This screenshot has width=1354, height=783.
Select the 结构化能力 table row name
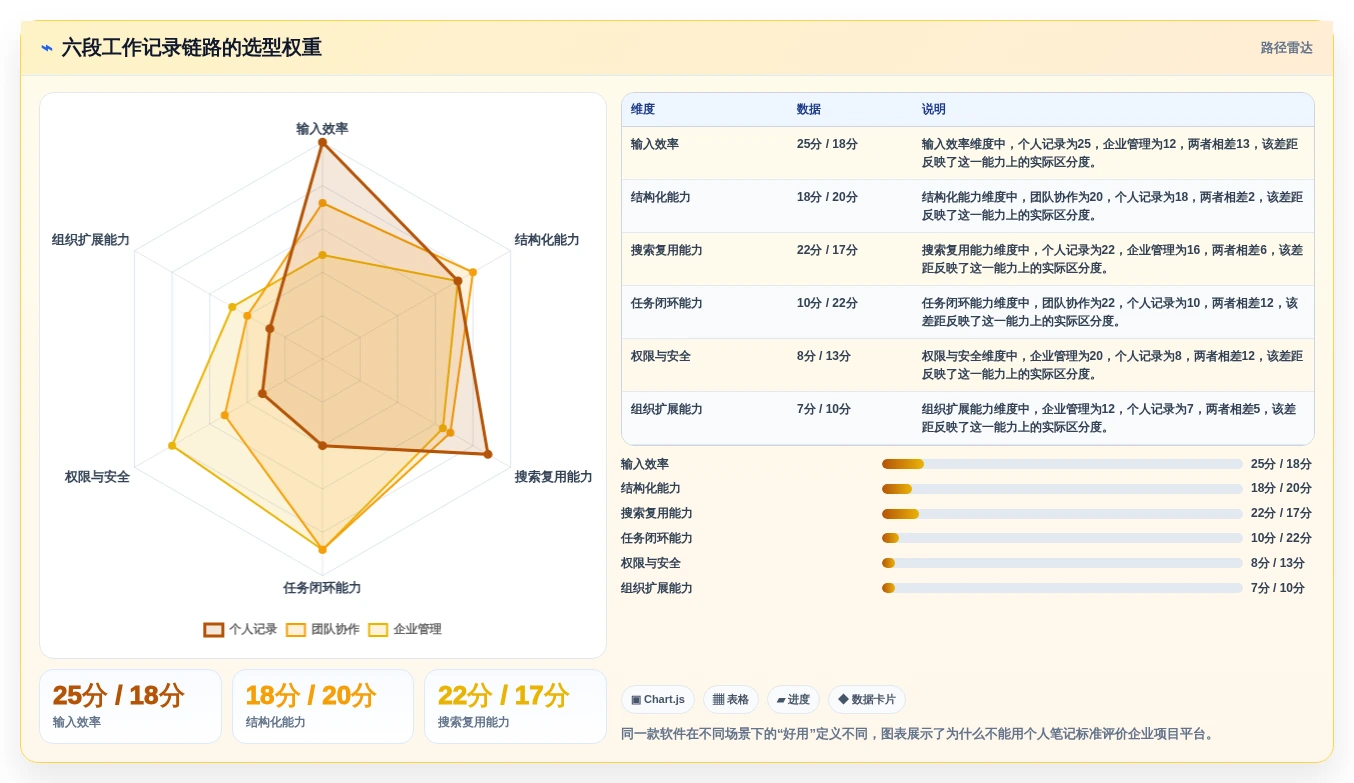coord(661,197)
